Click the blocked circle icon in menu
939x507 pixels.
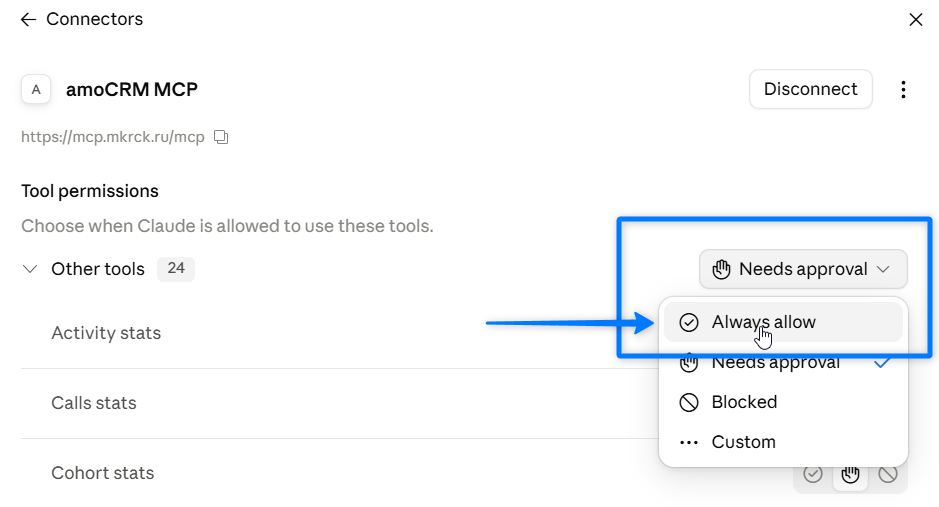pyautogui.click(x=689, y=402)
